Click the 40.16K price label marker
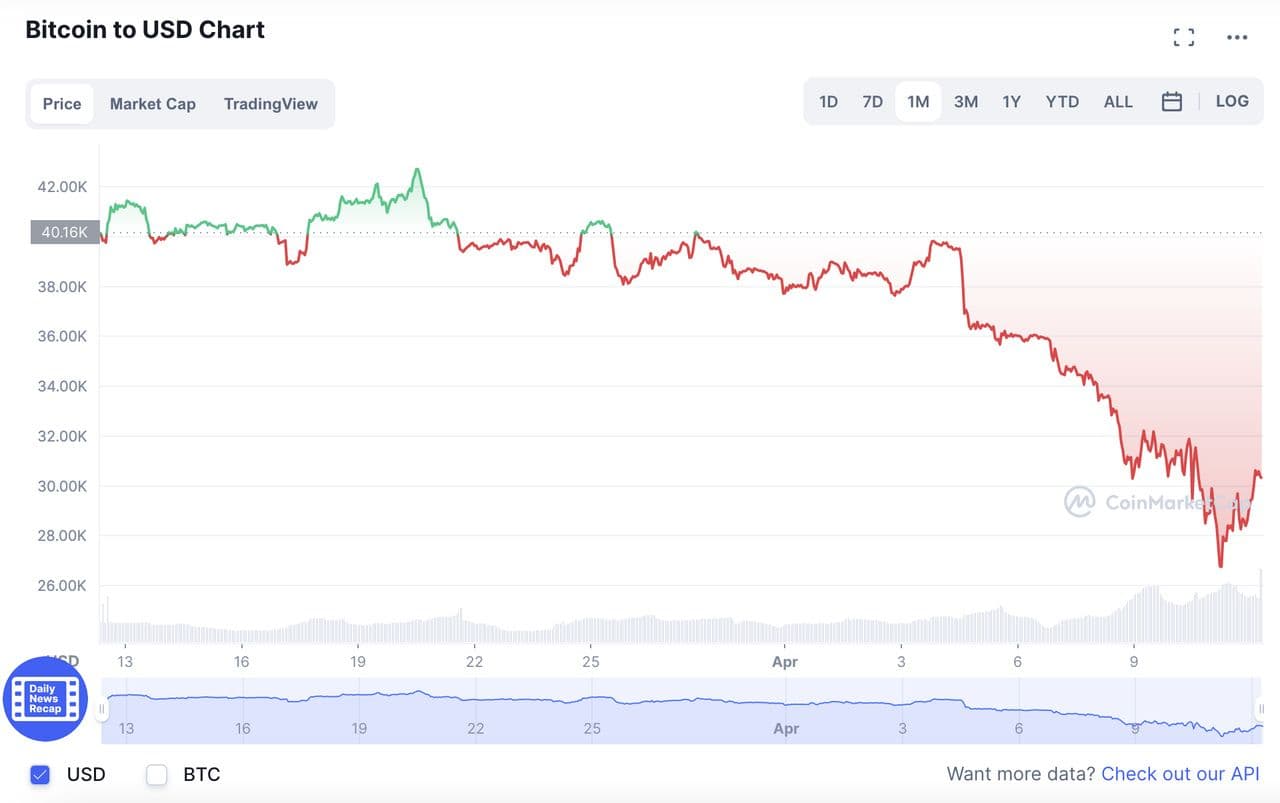This screenshot has height=803, width=1280. coord(65,233)
